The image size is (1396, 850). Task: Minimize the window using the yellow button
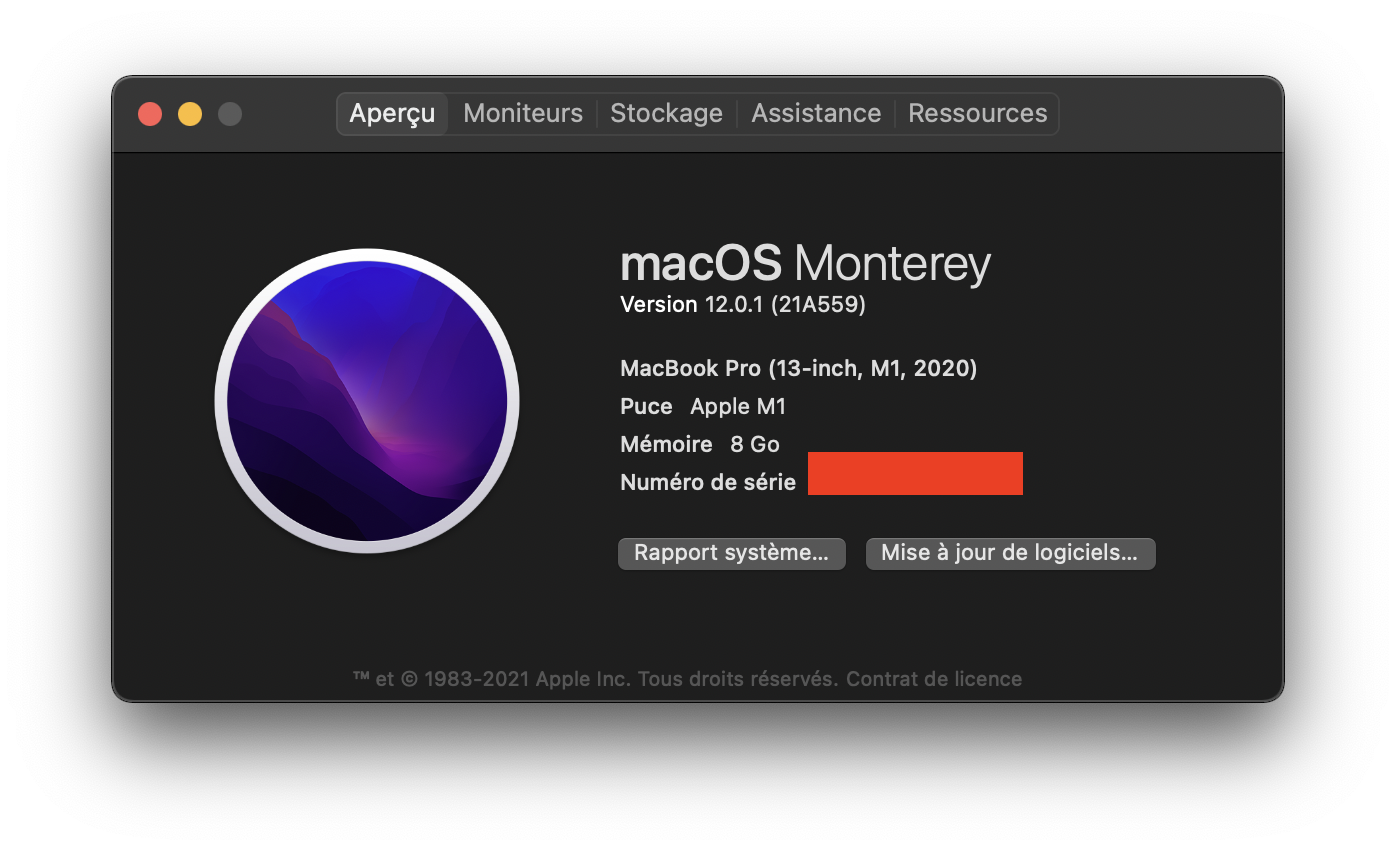(x=190, y=114)
